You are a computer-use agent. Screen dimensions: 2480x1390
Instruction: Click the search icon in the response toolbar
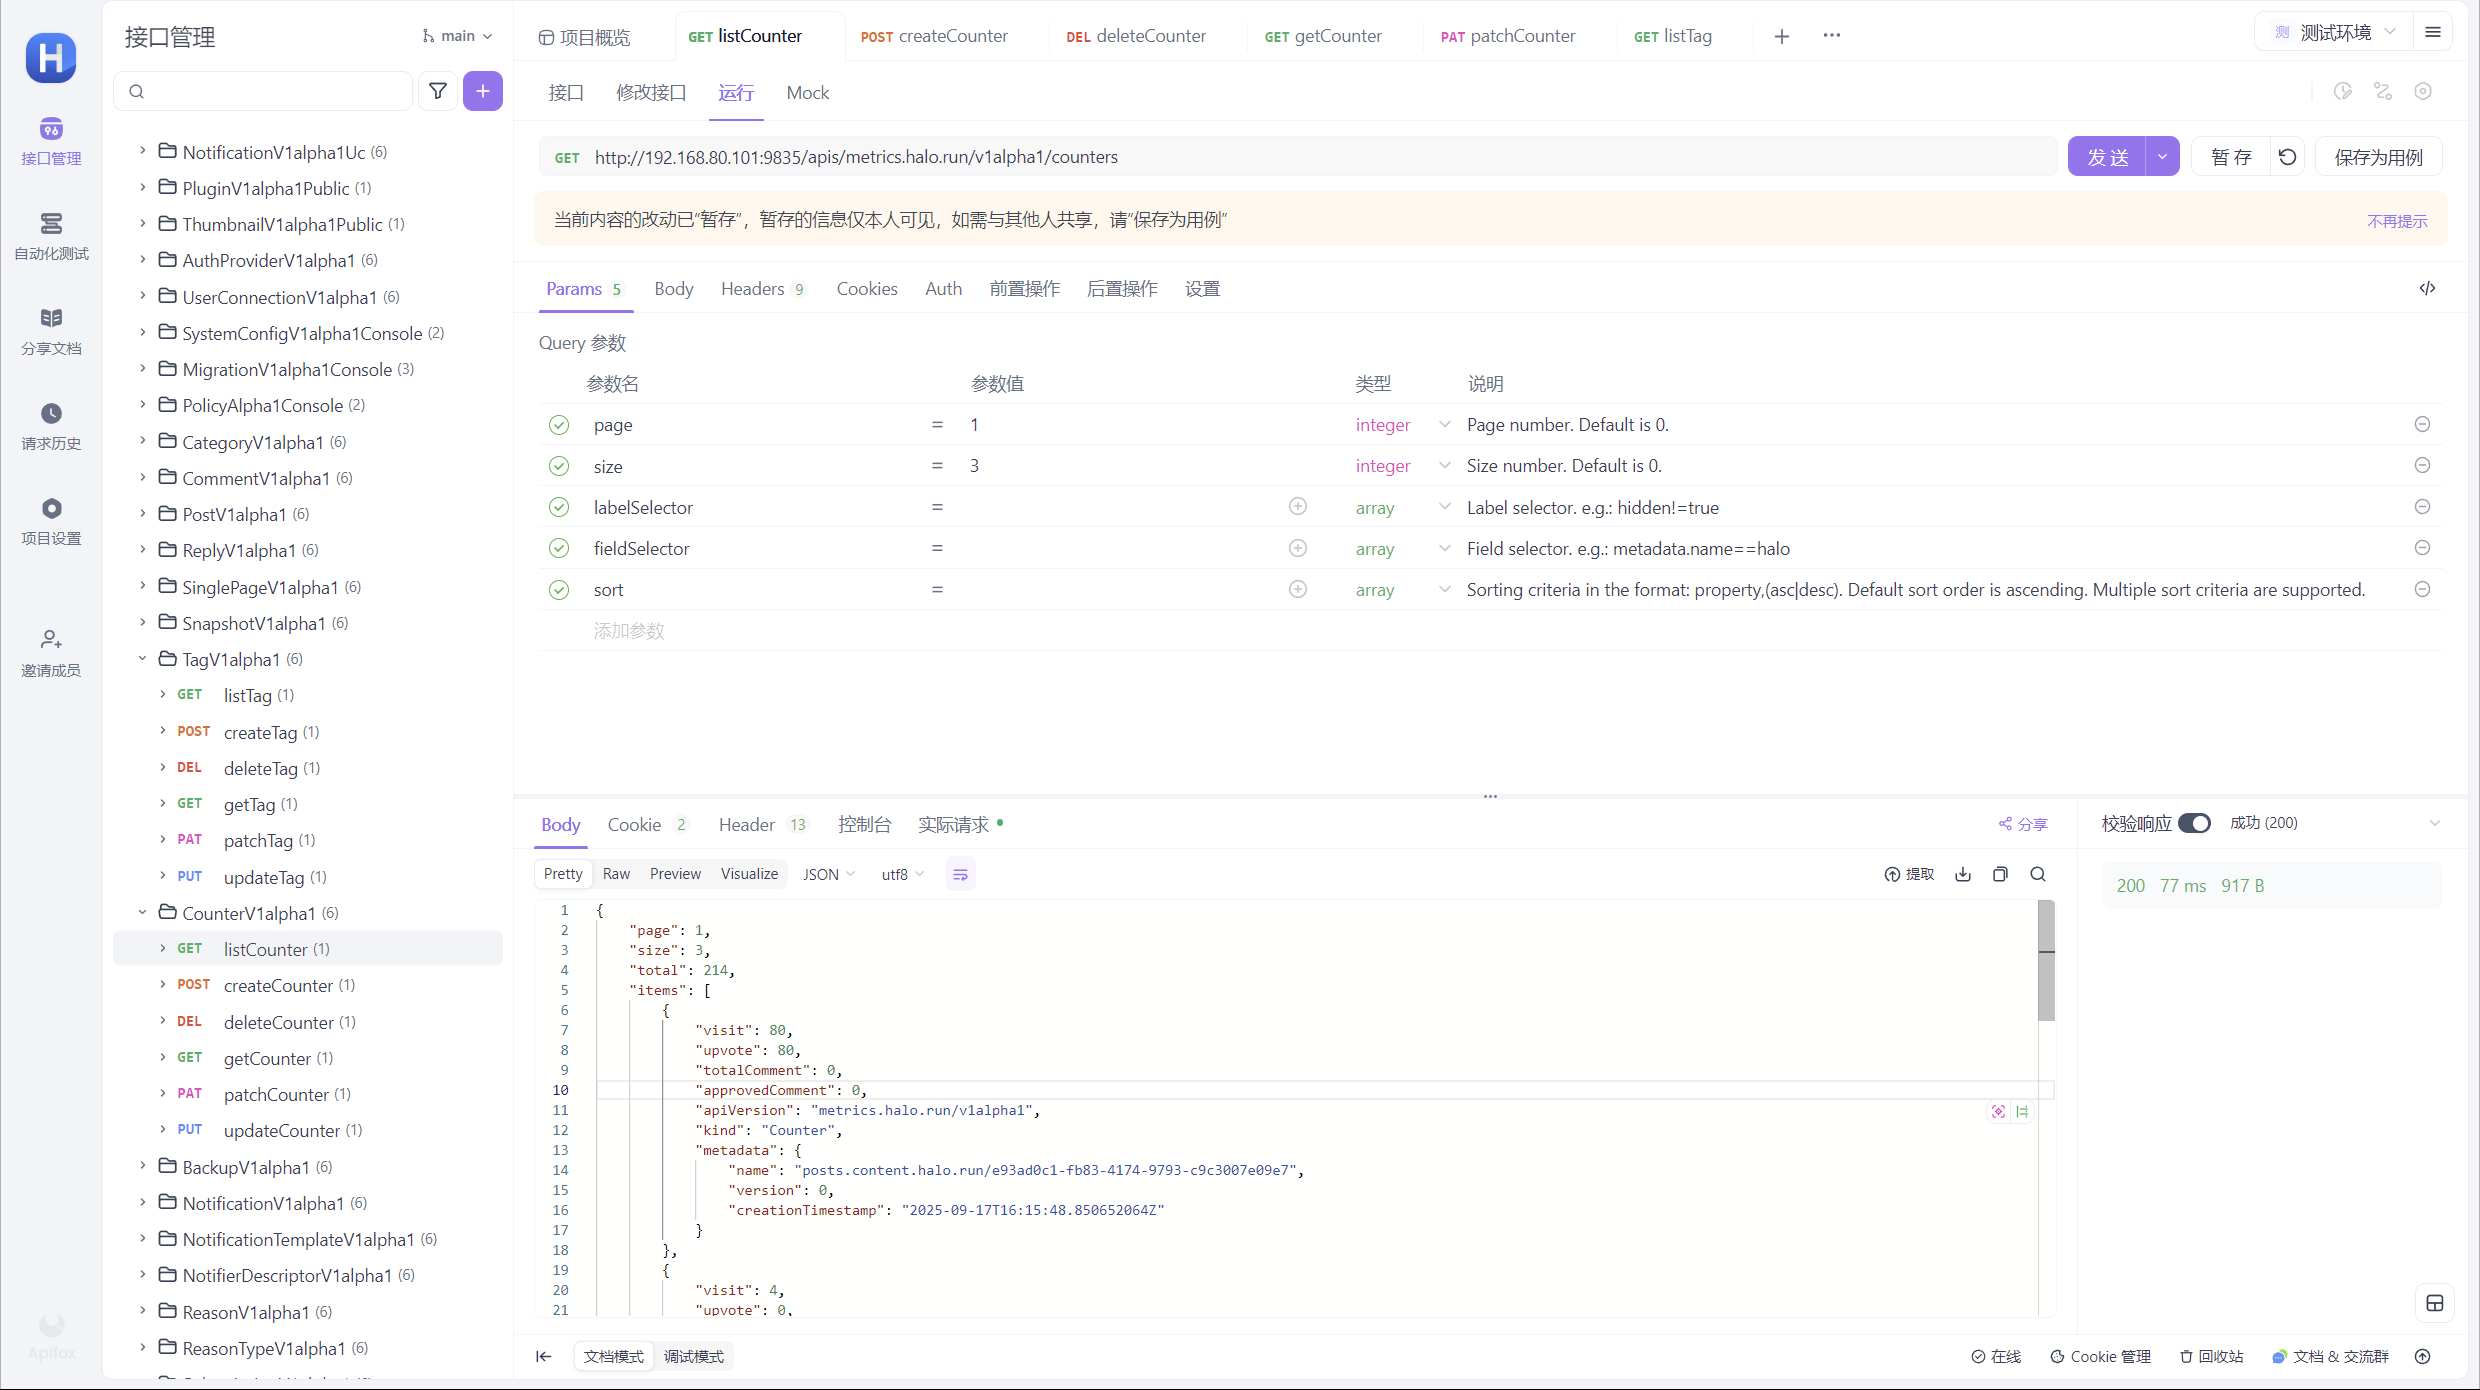click(2038, 874)
